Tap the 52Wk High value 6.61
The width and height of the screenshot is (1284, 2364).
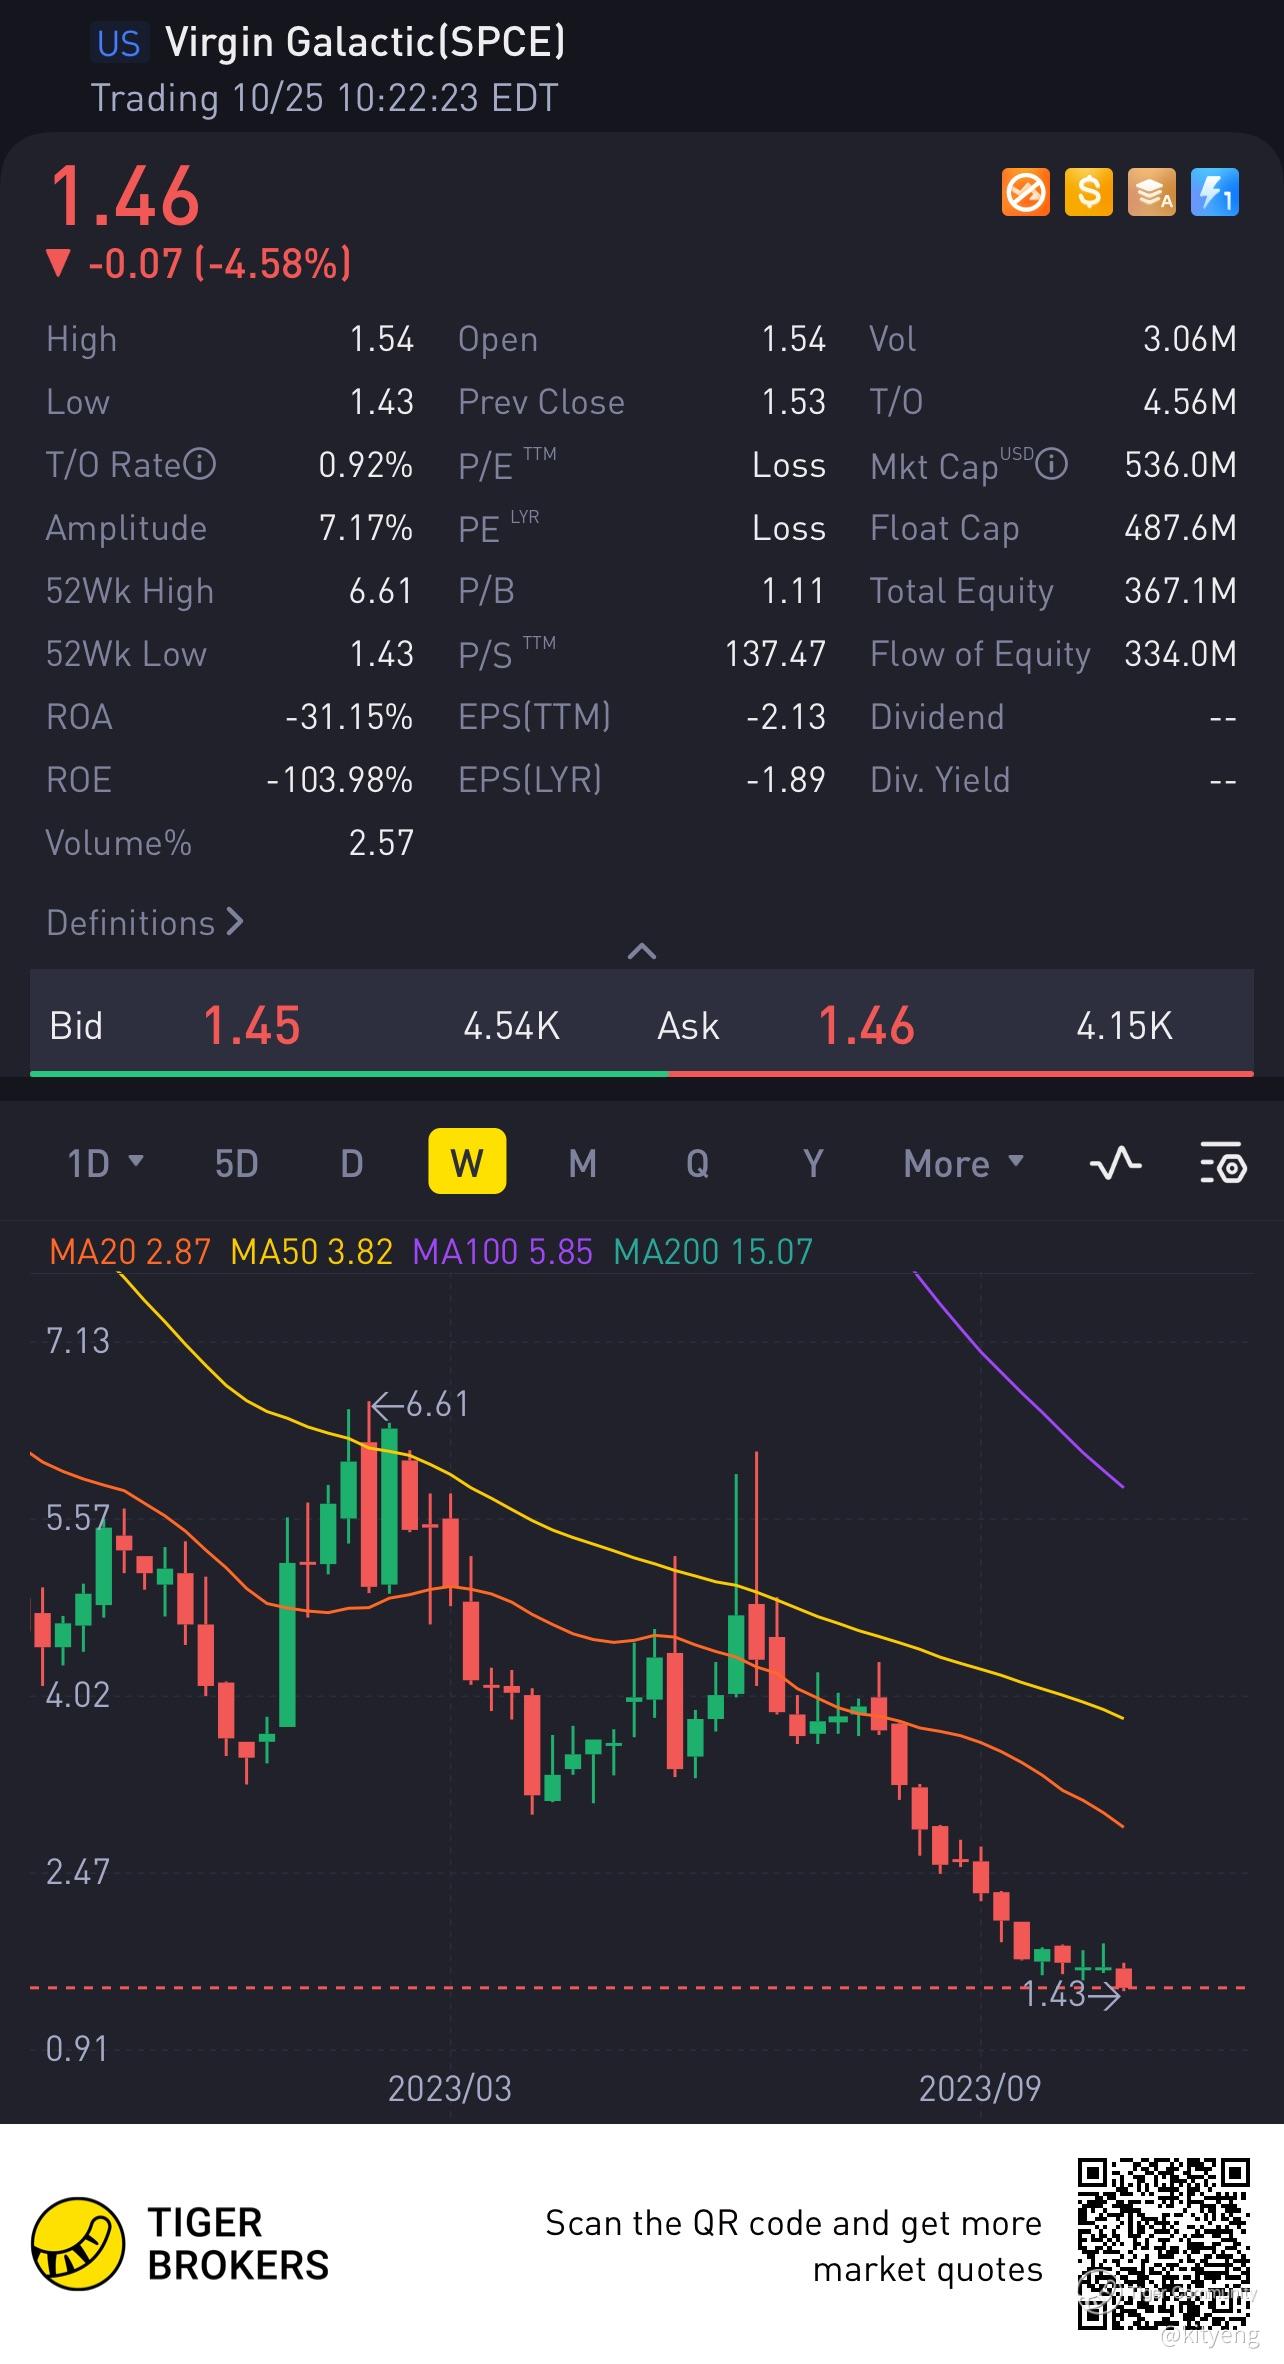tap(381, 591)
